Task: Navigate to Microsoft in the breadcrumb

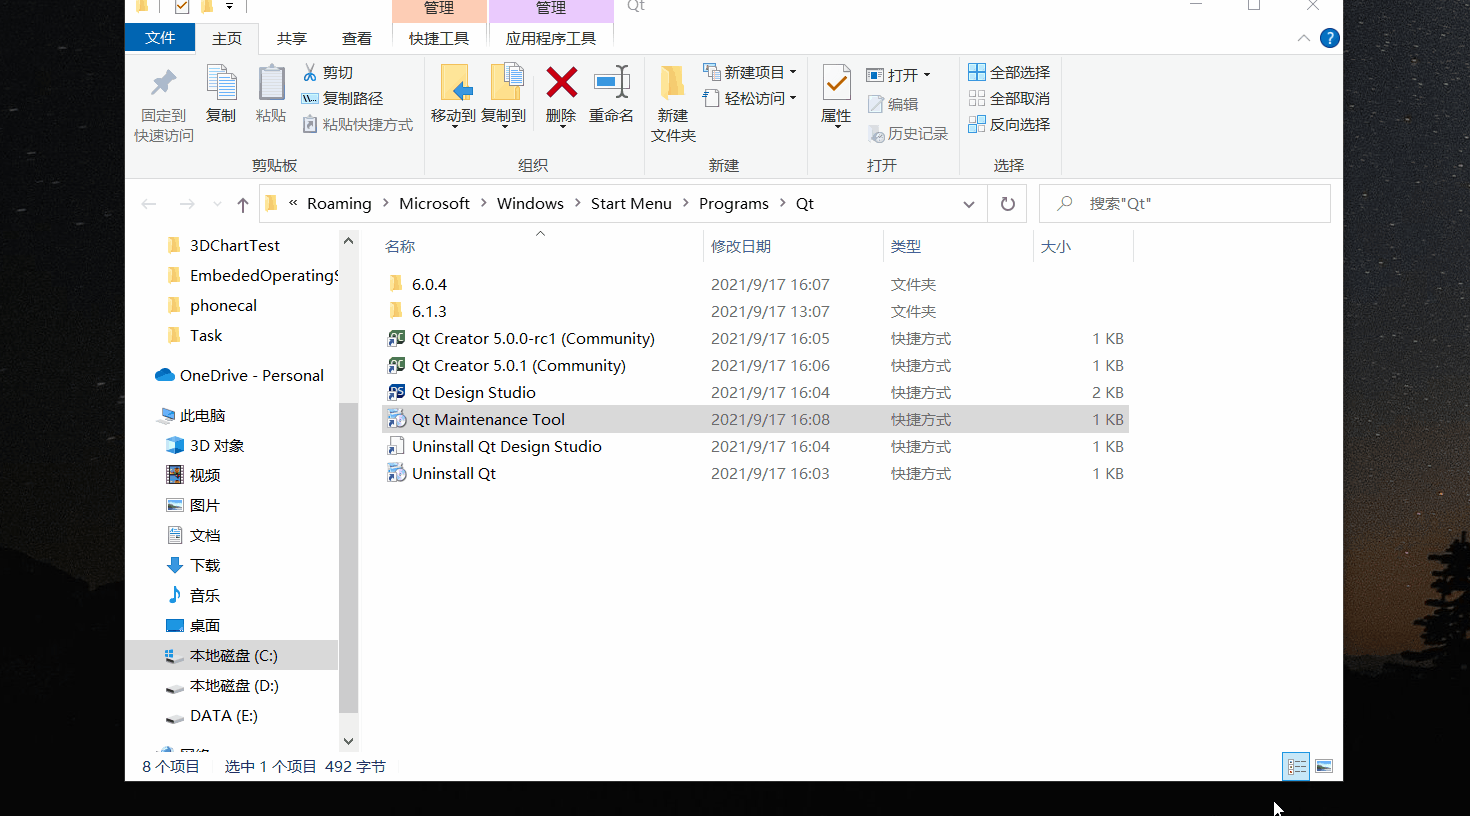Action: pos(434,203)
